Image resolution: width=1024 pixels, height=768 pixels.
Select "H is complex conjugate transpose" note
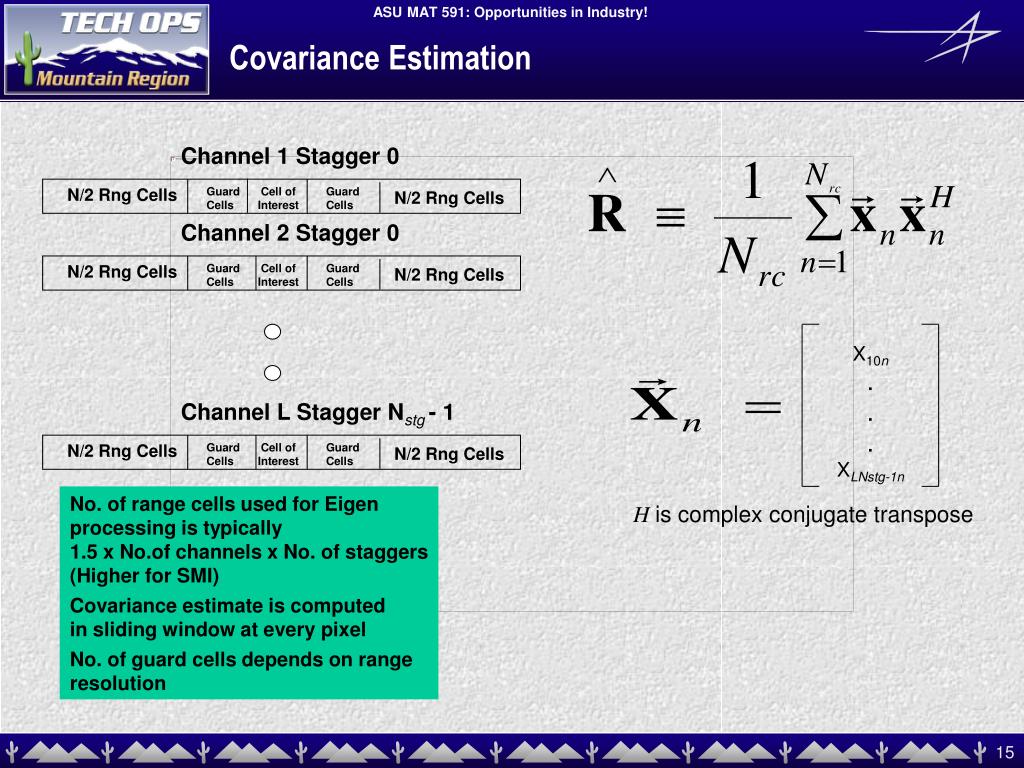pos(803,515)
